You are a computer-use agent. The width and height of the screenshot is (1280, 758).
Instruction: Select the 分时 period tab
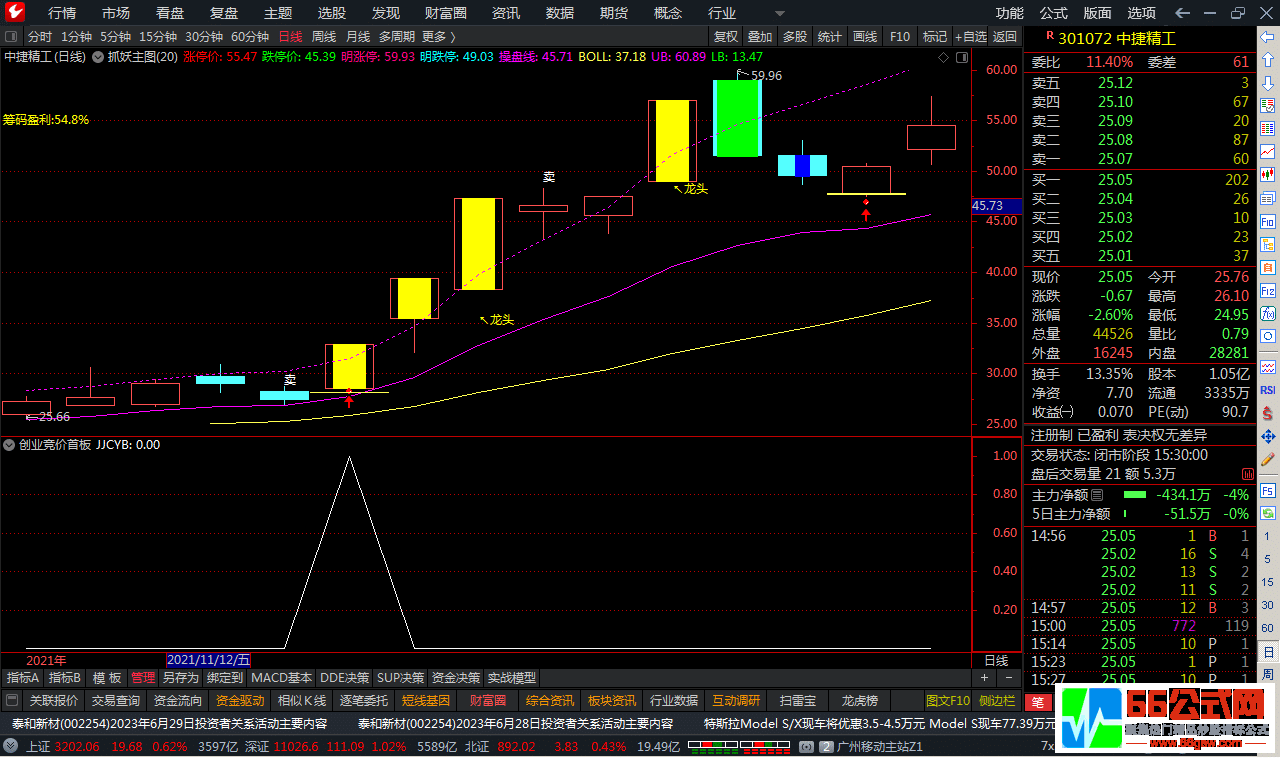click(40, 36)
